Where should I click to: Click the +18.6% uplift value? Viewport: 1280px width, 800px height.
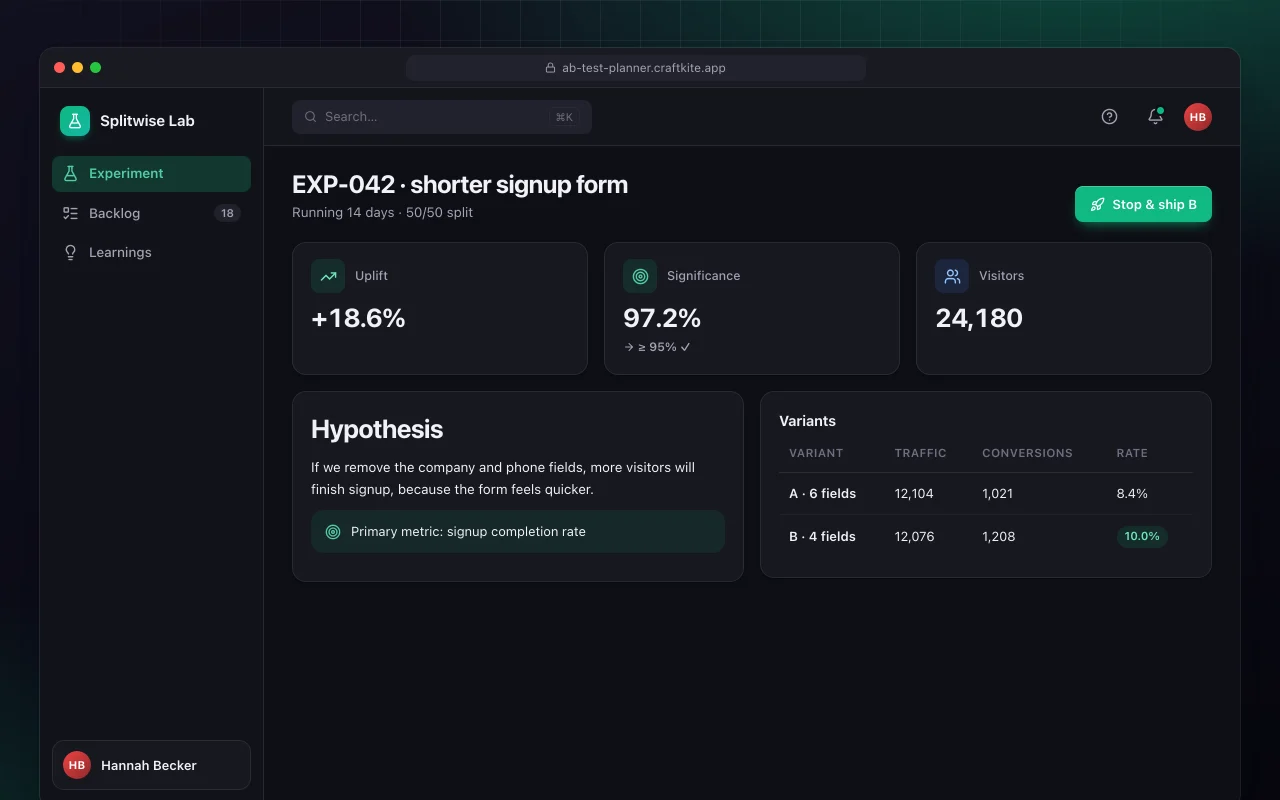tap(358, 318)
